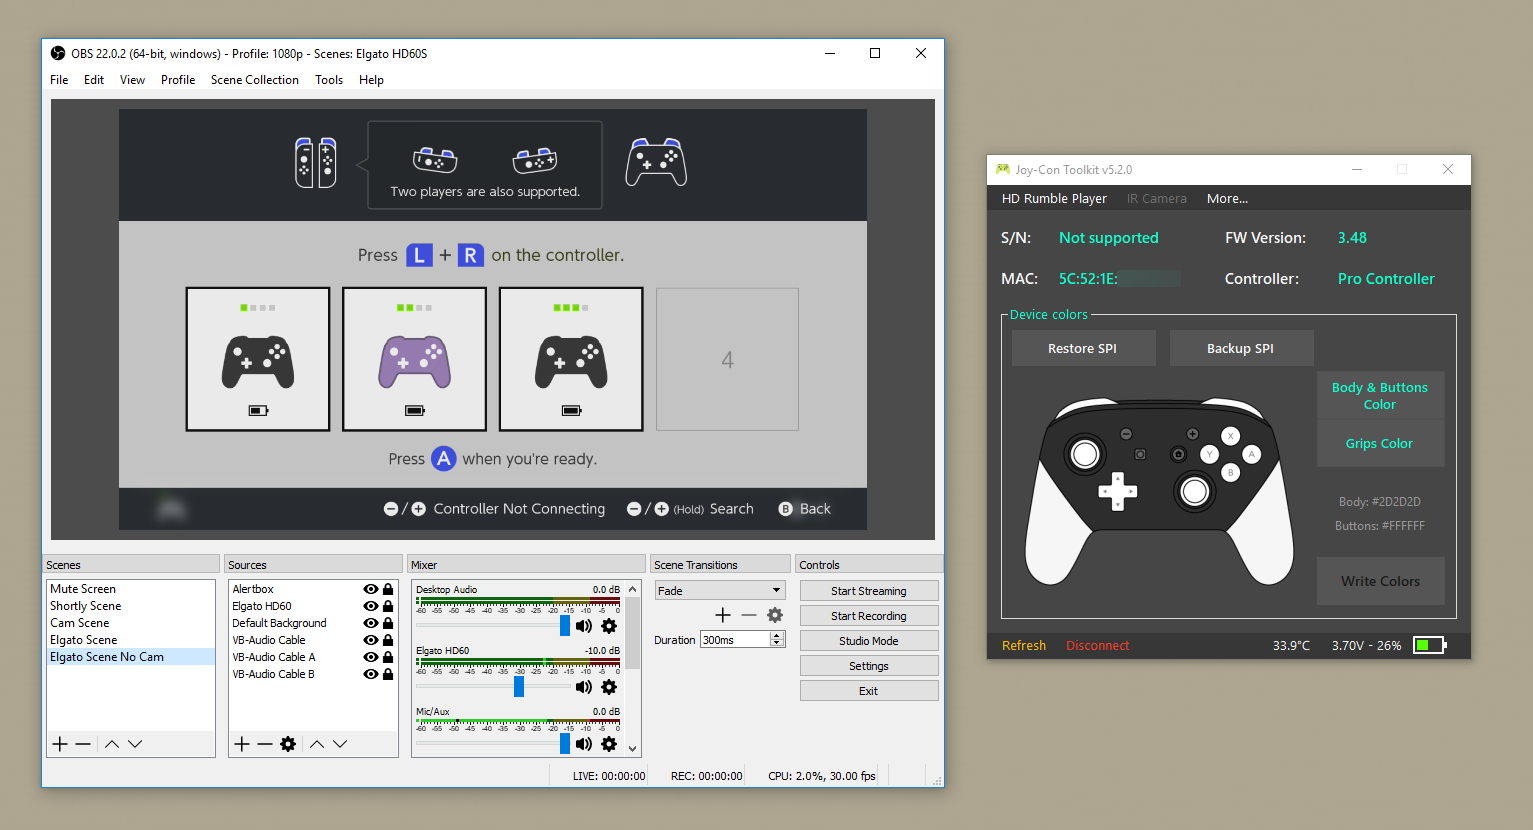Select the Cam Scene in the Scenes list

[x=130, y=623]
